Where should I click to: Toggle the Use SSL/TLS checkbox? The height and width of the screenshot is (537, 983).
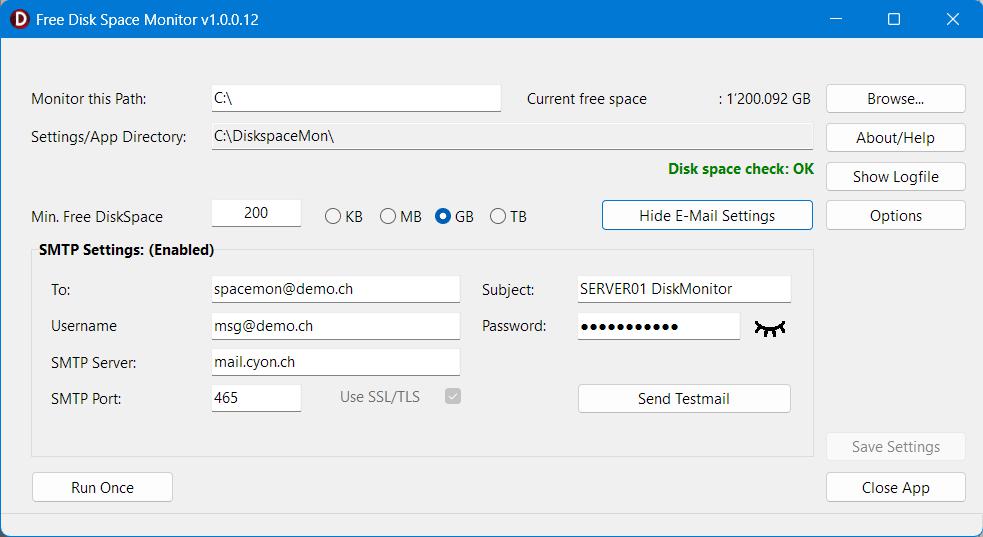point(453,397)
